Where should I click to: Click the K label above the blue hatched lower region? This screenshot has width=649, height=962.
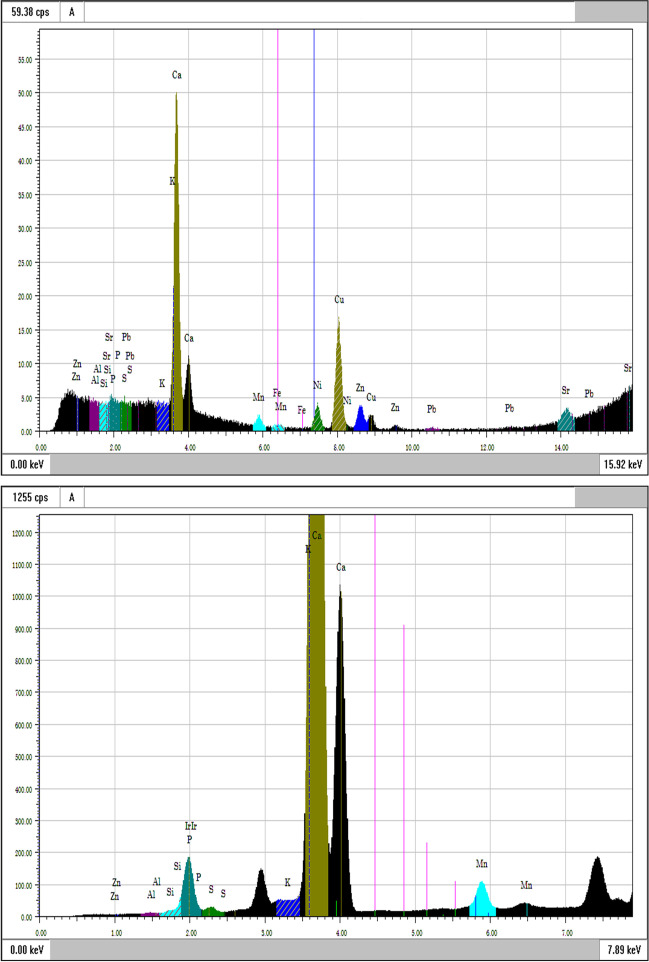(287, 882)
